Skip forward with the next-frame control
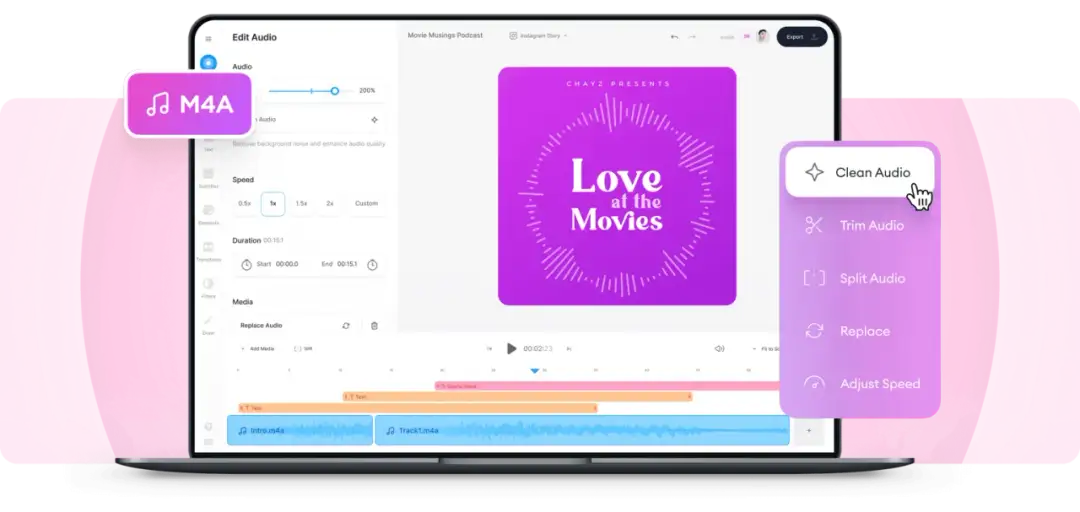Image resolution: width=1080 pixels, height=512 pixels. tap(568, 349)
